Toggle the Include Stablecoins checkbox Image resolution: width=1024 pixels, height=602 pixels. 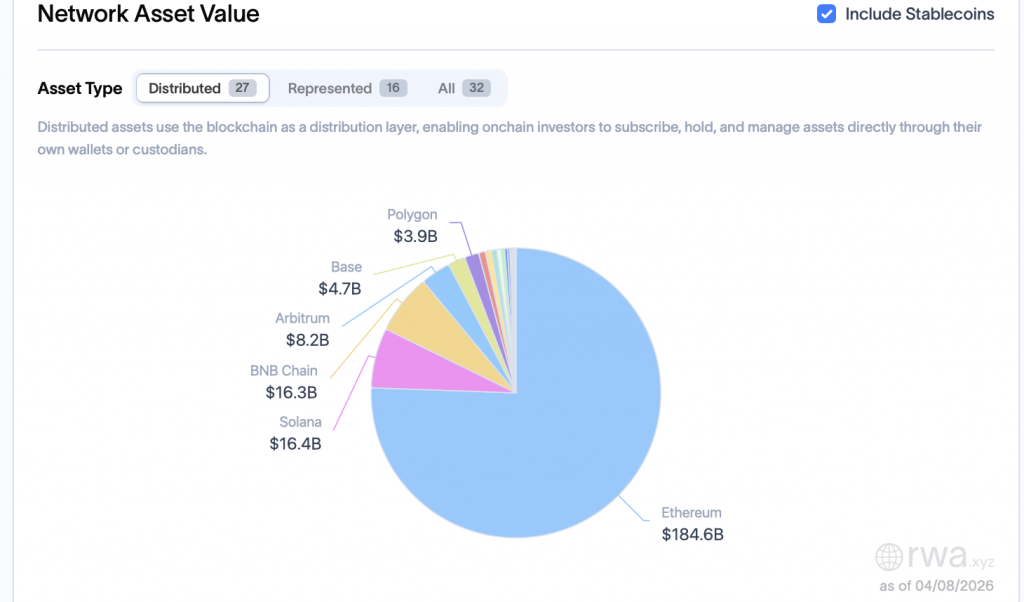826,14
